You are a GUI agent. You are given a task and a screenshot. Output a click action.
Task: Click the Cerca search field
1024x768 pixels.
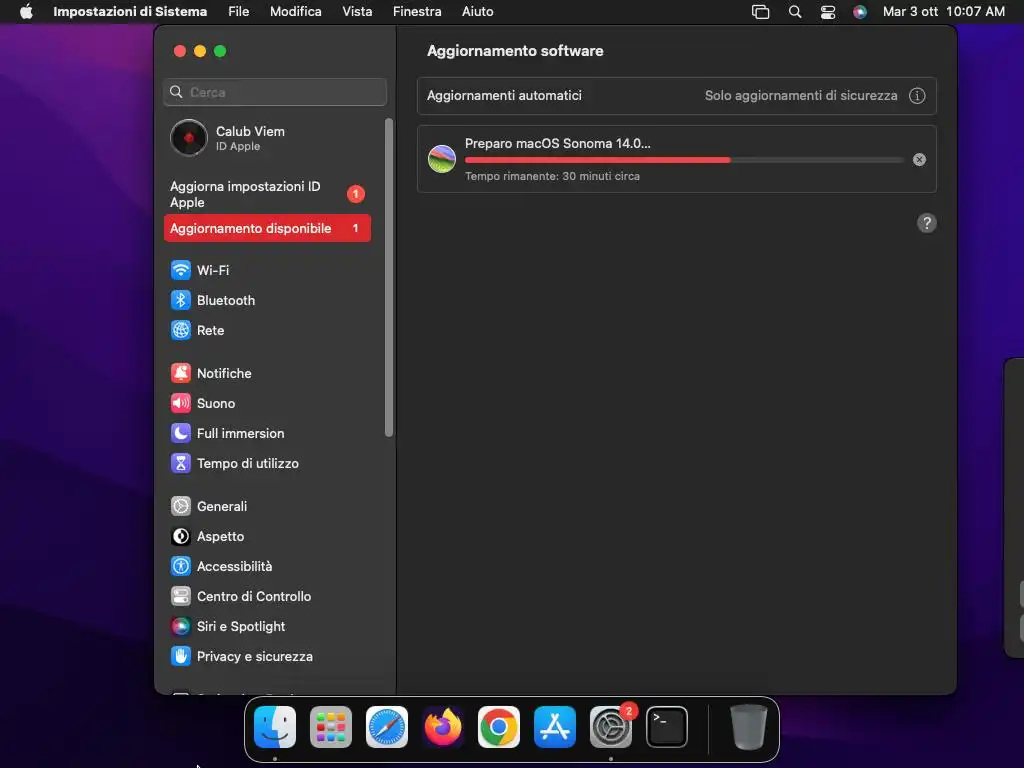click(275, 92)
